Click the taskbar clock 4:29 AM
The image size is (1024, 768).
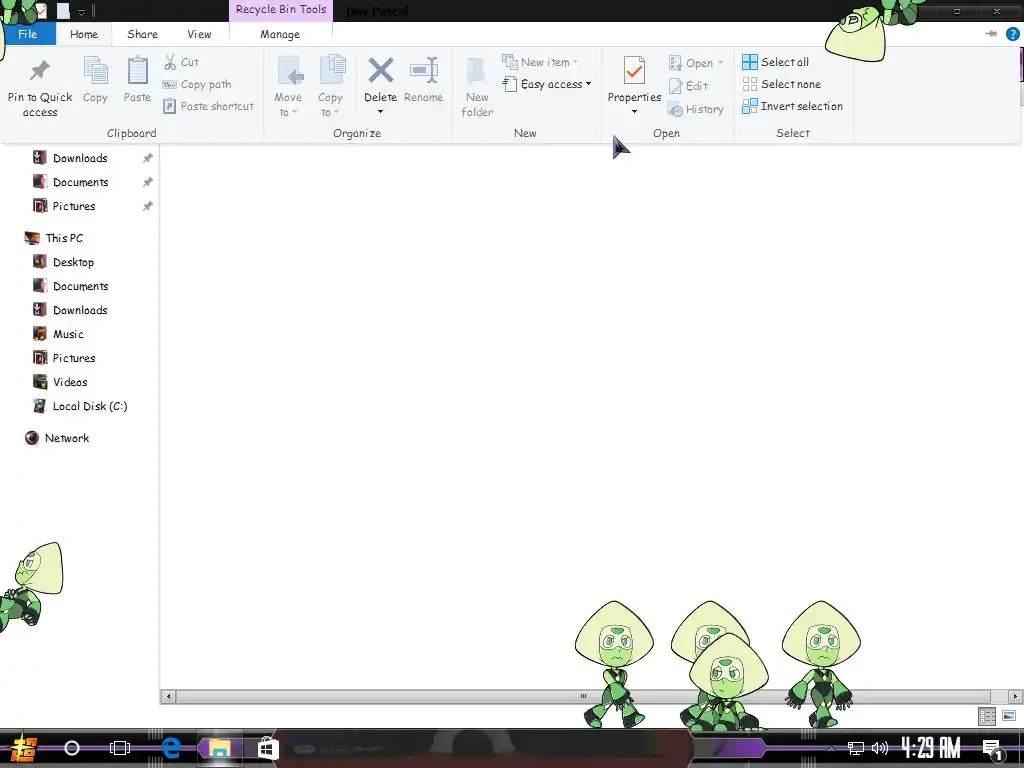tap(930, 748)
